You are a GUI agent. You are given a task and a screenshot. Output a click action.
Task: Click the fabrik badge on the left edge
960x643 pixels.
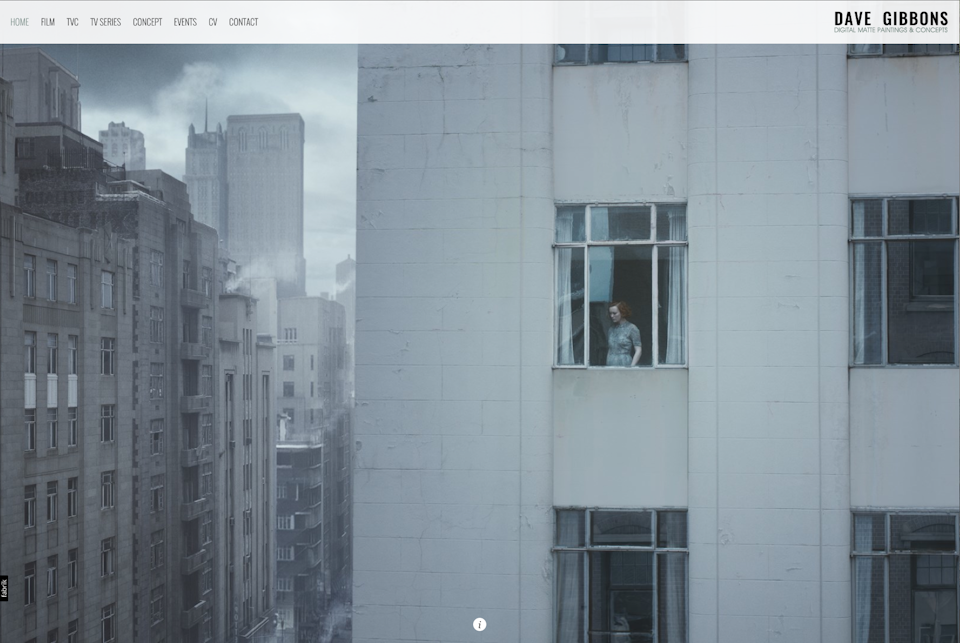pyautogui.click(x=4, y=588)
